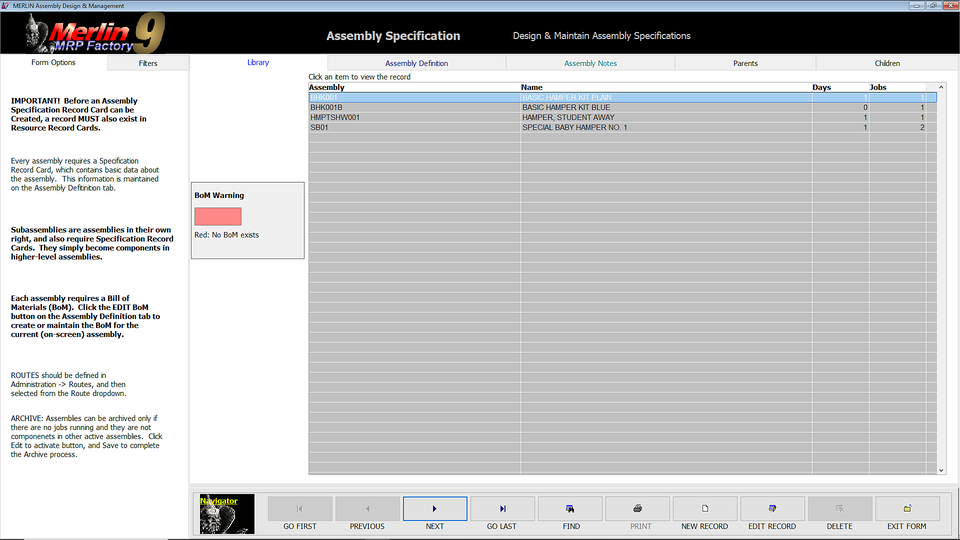Click the Previous record arrow icon
The image size is (960, 540).
tap(367, 509)
